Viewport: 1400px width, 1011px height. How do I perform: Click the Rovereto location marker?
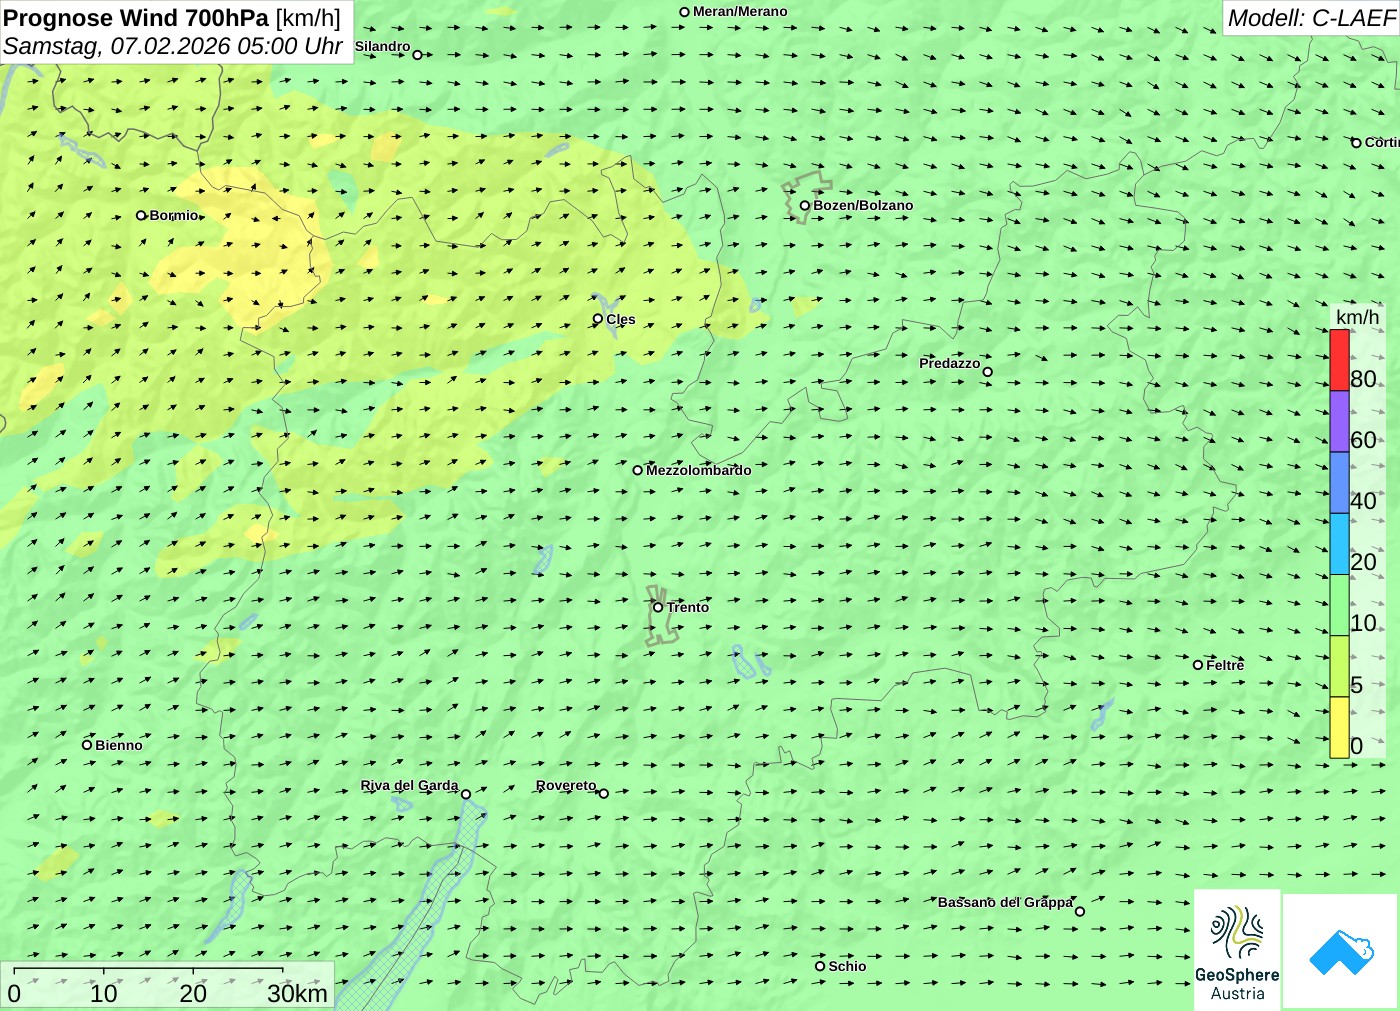click(603, 793)
